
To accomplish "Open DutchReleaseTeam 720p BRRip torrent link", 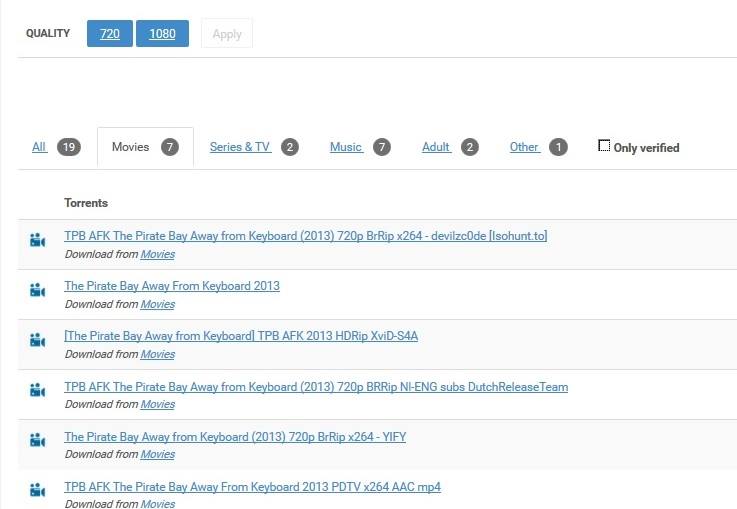I will tap(316, 387).
